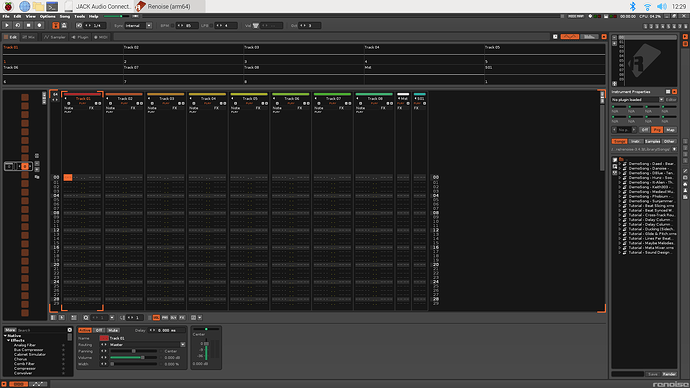Click the quantize icon in editor toolbar

pyautogui.click(x=86, y=318)
